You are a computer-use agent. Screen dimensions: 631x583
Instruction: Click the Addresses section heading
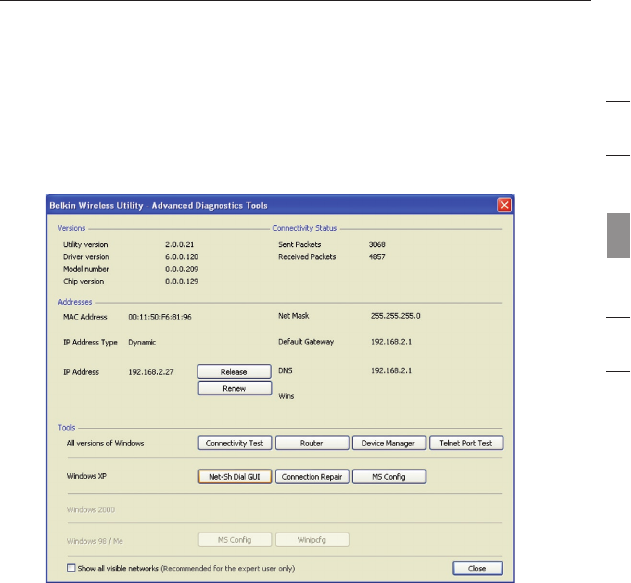coord(75,302)
